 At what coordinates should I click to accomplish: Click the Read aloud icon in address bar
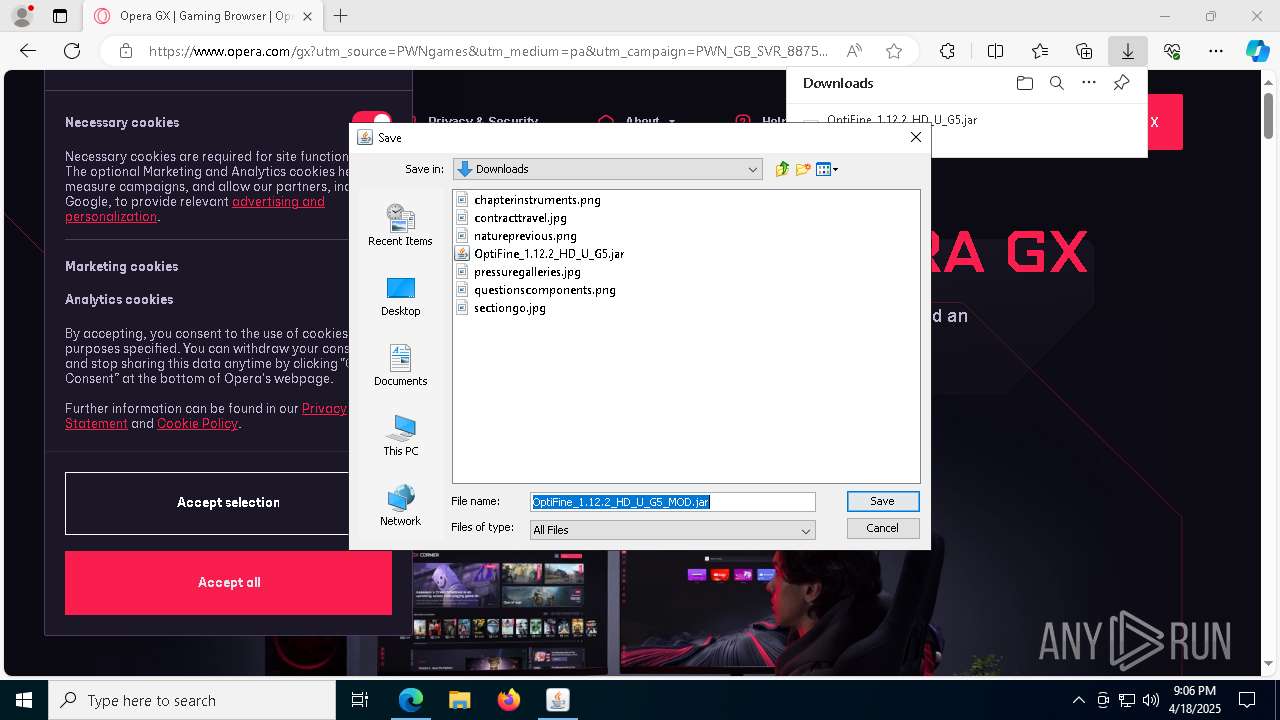click(x=854, y=51)
